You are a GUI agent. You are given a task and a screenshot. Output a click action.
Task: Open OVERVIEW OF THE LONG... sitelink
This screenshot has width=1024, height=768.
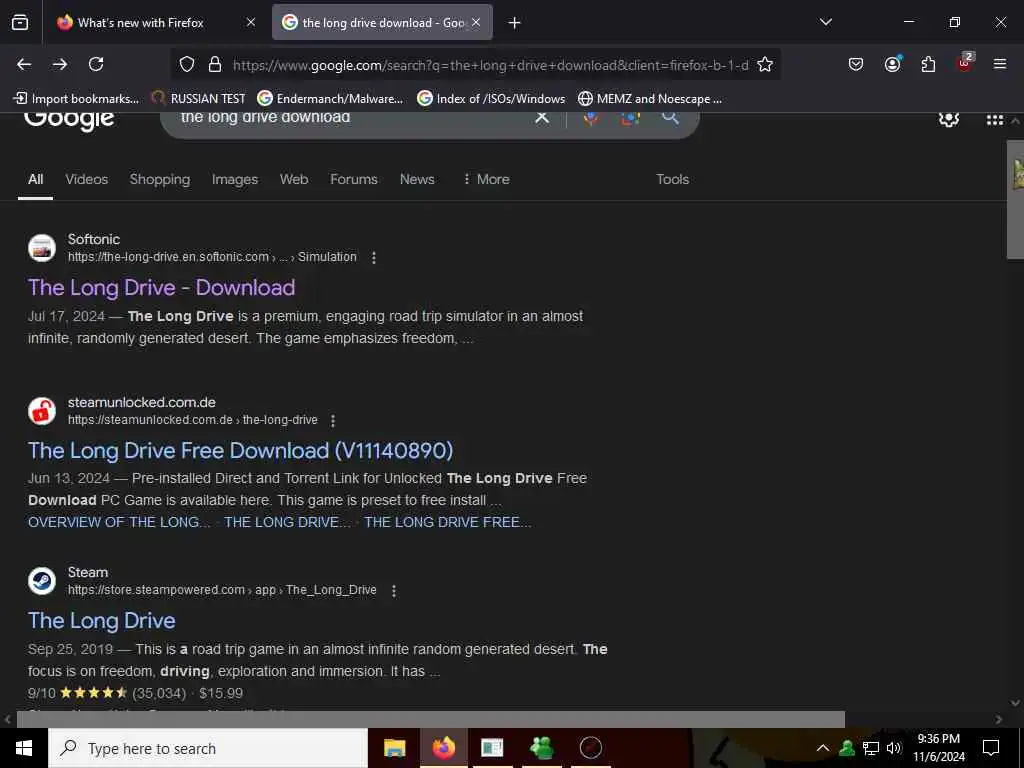coord(119,522)
